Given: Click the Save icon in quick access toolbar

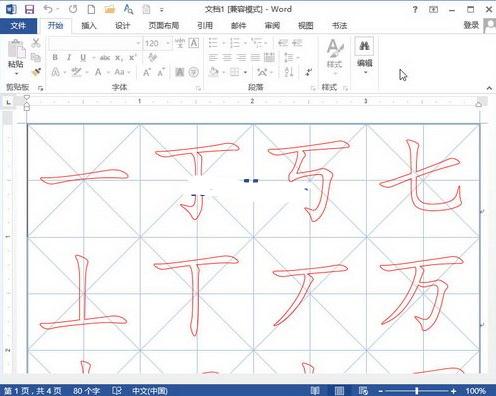Looking at the screenshot, I should pos(30,9).
